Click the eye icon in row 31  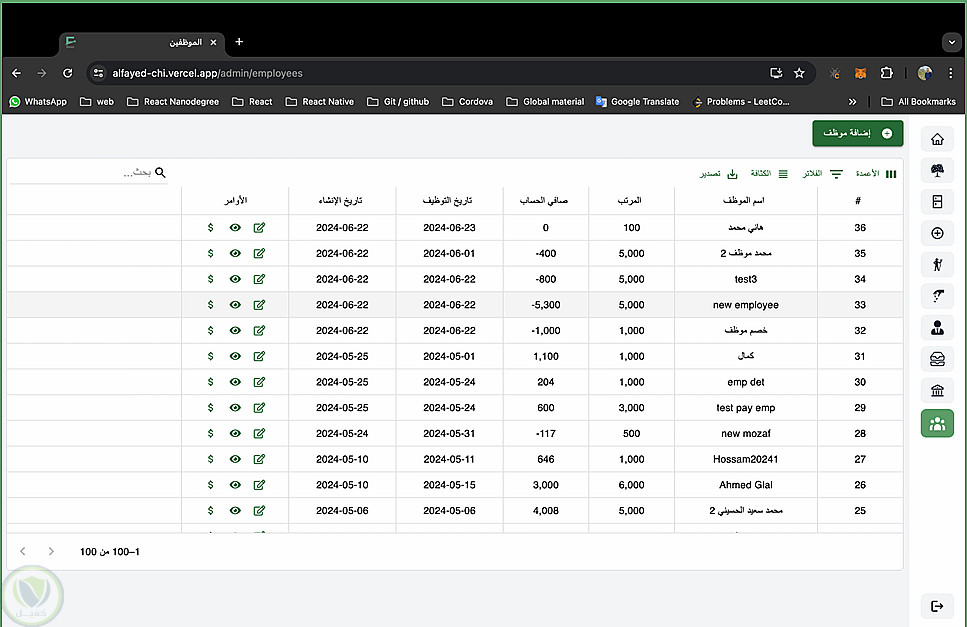(235, 356)
